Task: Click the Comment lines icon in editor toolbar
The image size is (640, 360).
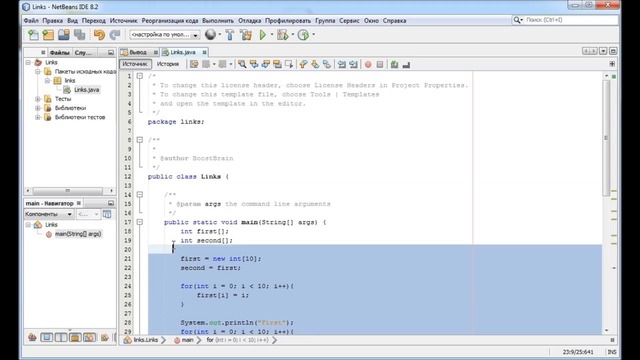Action: [394, 64]
